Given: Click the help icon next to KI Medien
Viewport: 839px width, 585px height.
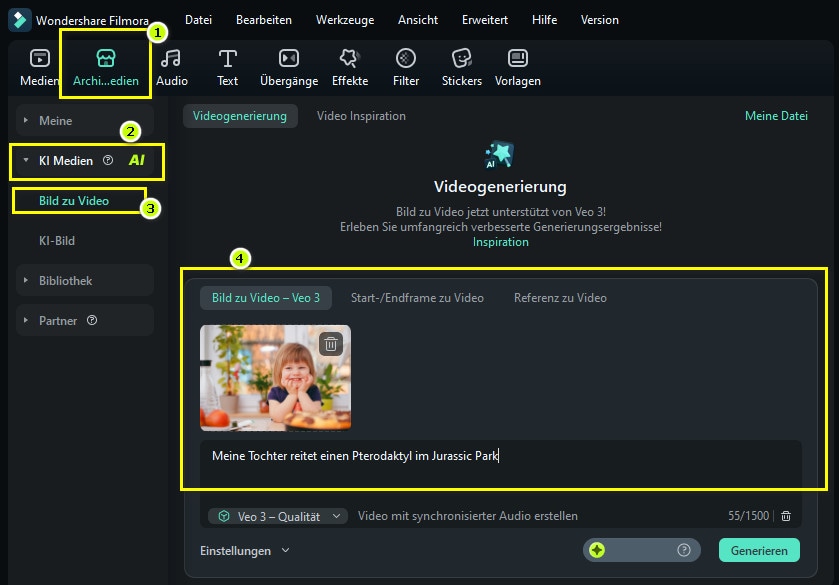Looking at the screenshot, I should point(108,160).
